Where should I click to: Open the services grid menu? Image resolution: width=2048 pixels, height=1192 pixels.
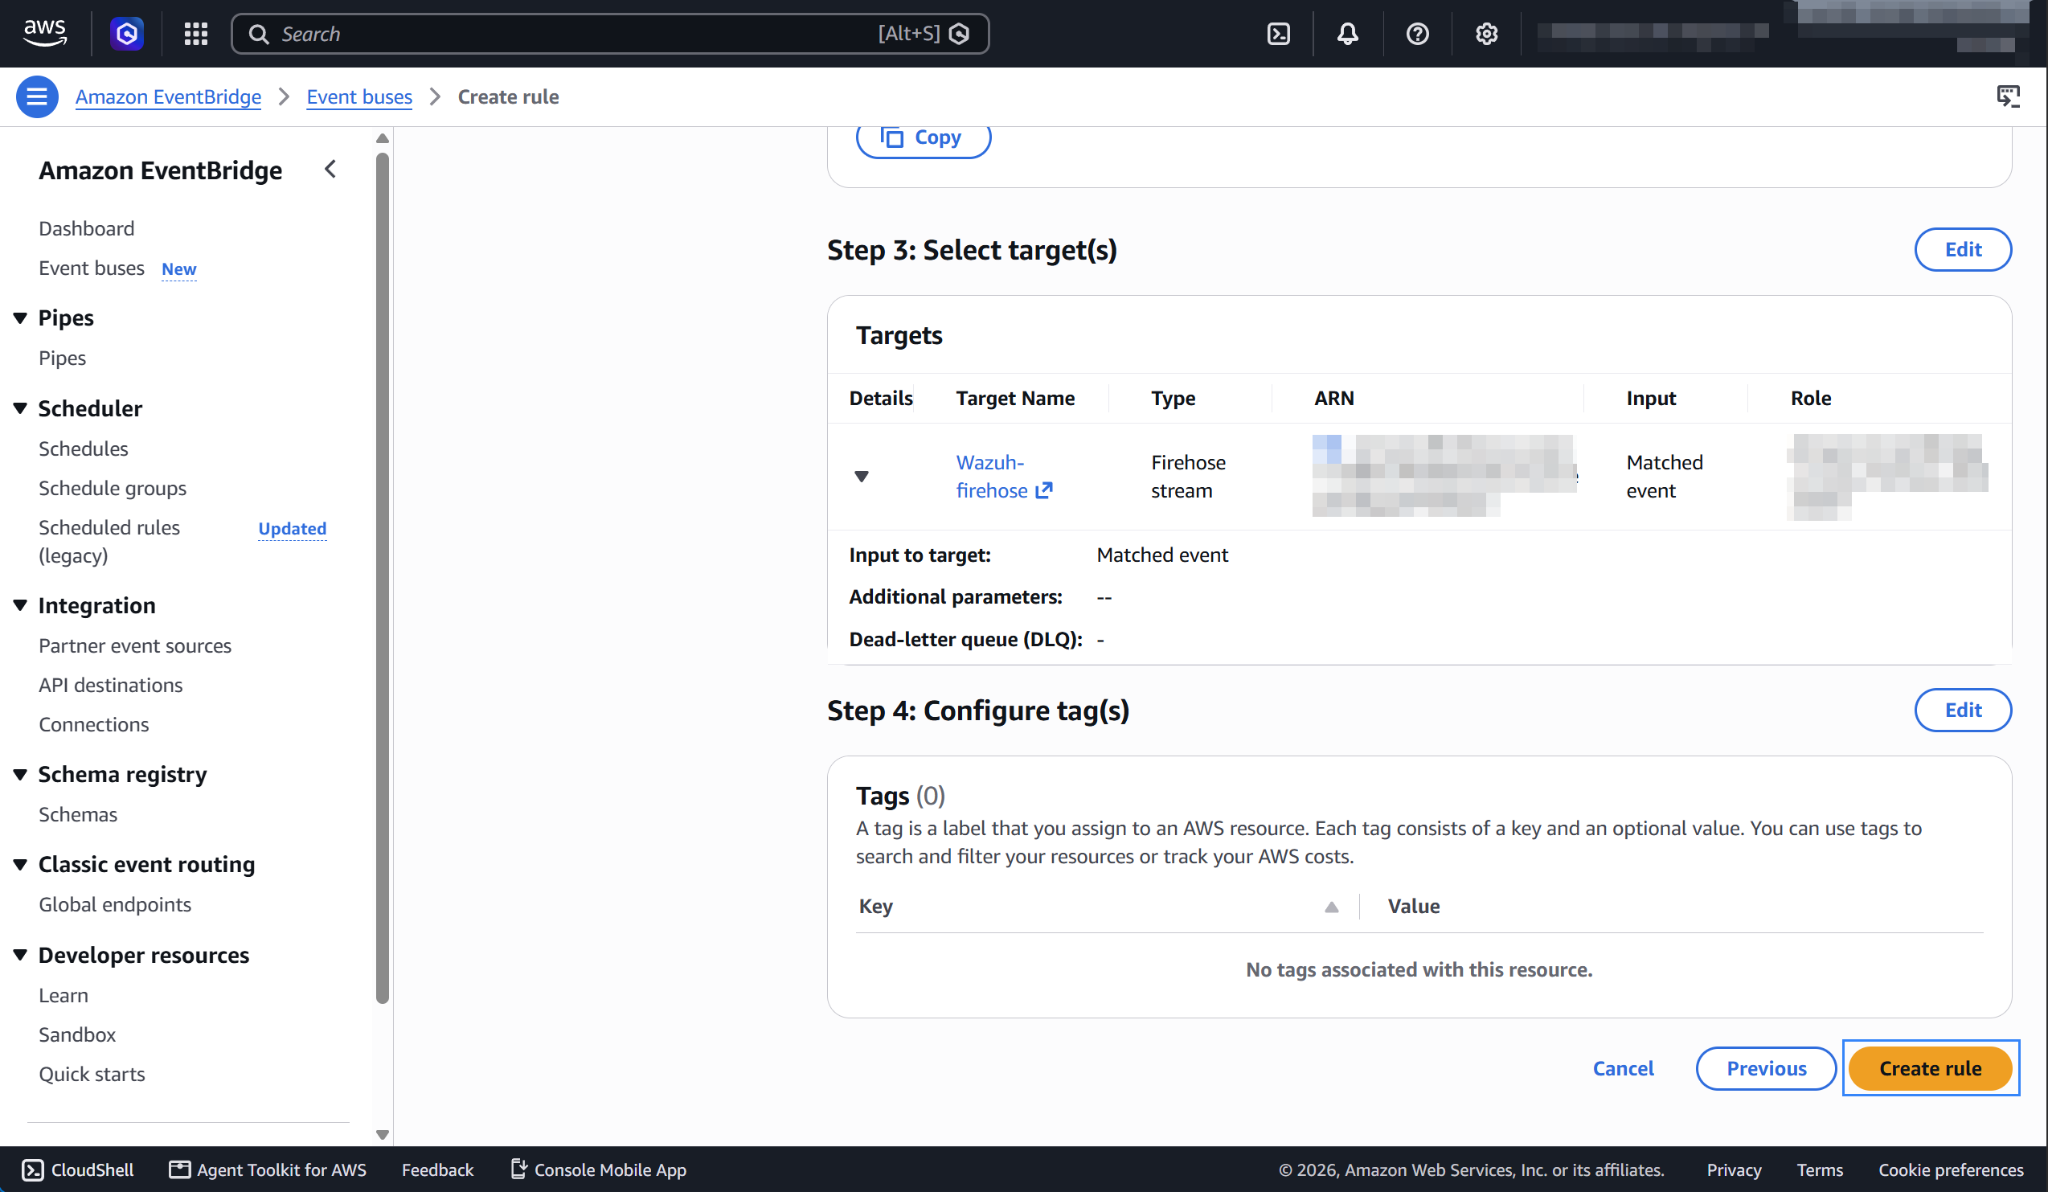[196, 34]
